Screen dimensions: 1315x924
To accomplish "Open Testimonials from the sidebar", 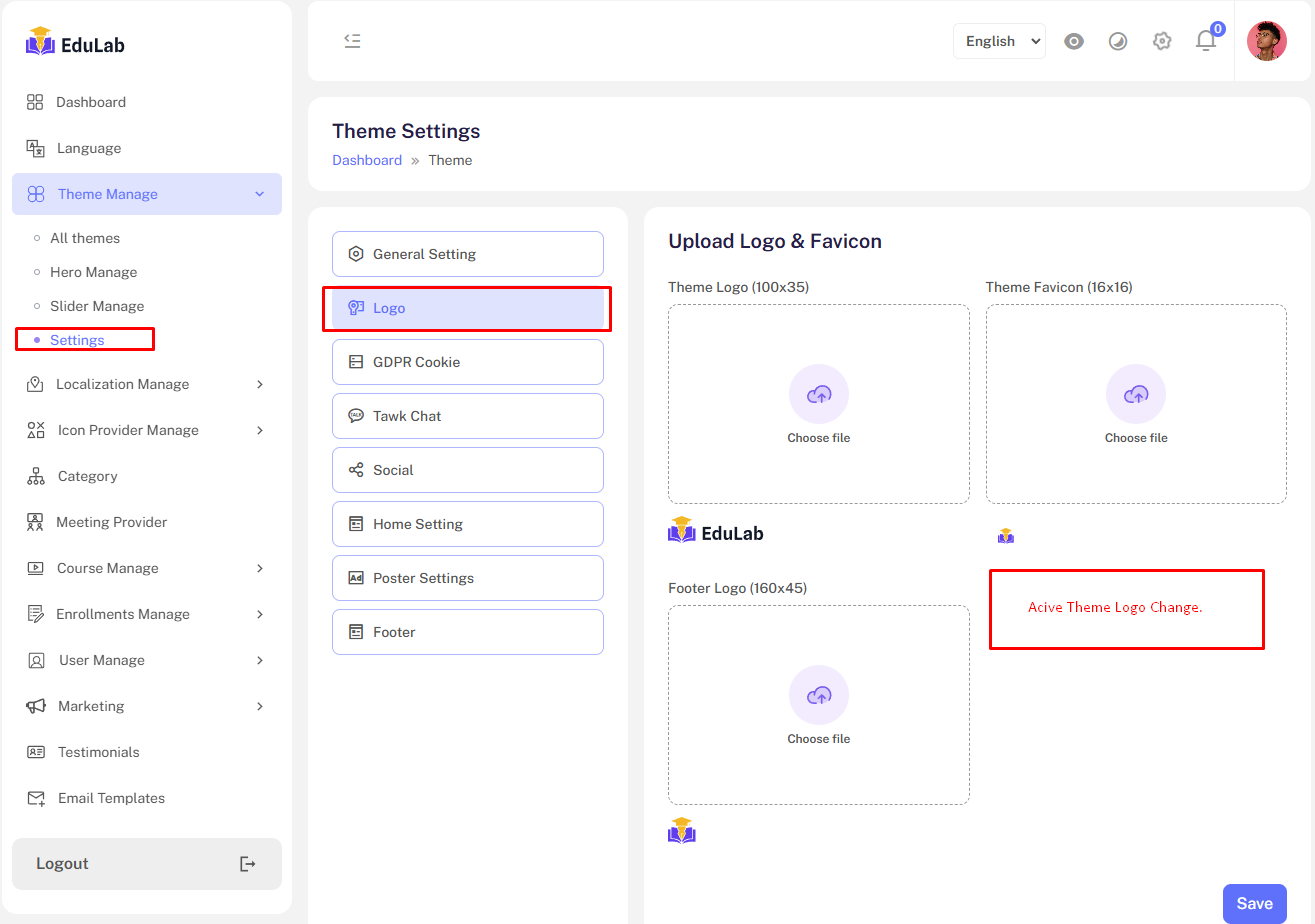I will 98,752.
